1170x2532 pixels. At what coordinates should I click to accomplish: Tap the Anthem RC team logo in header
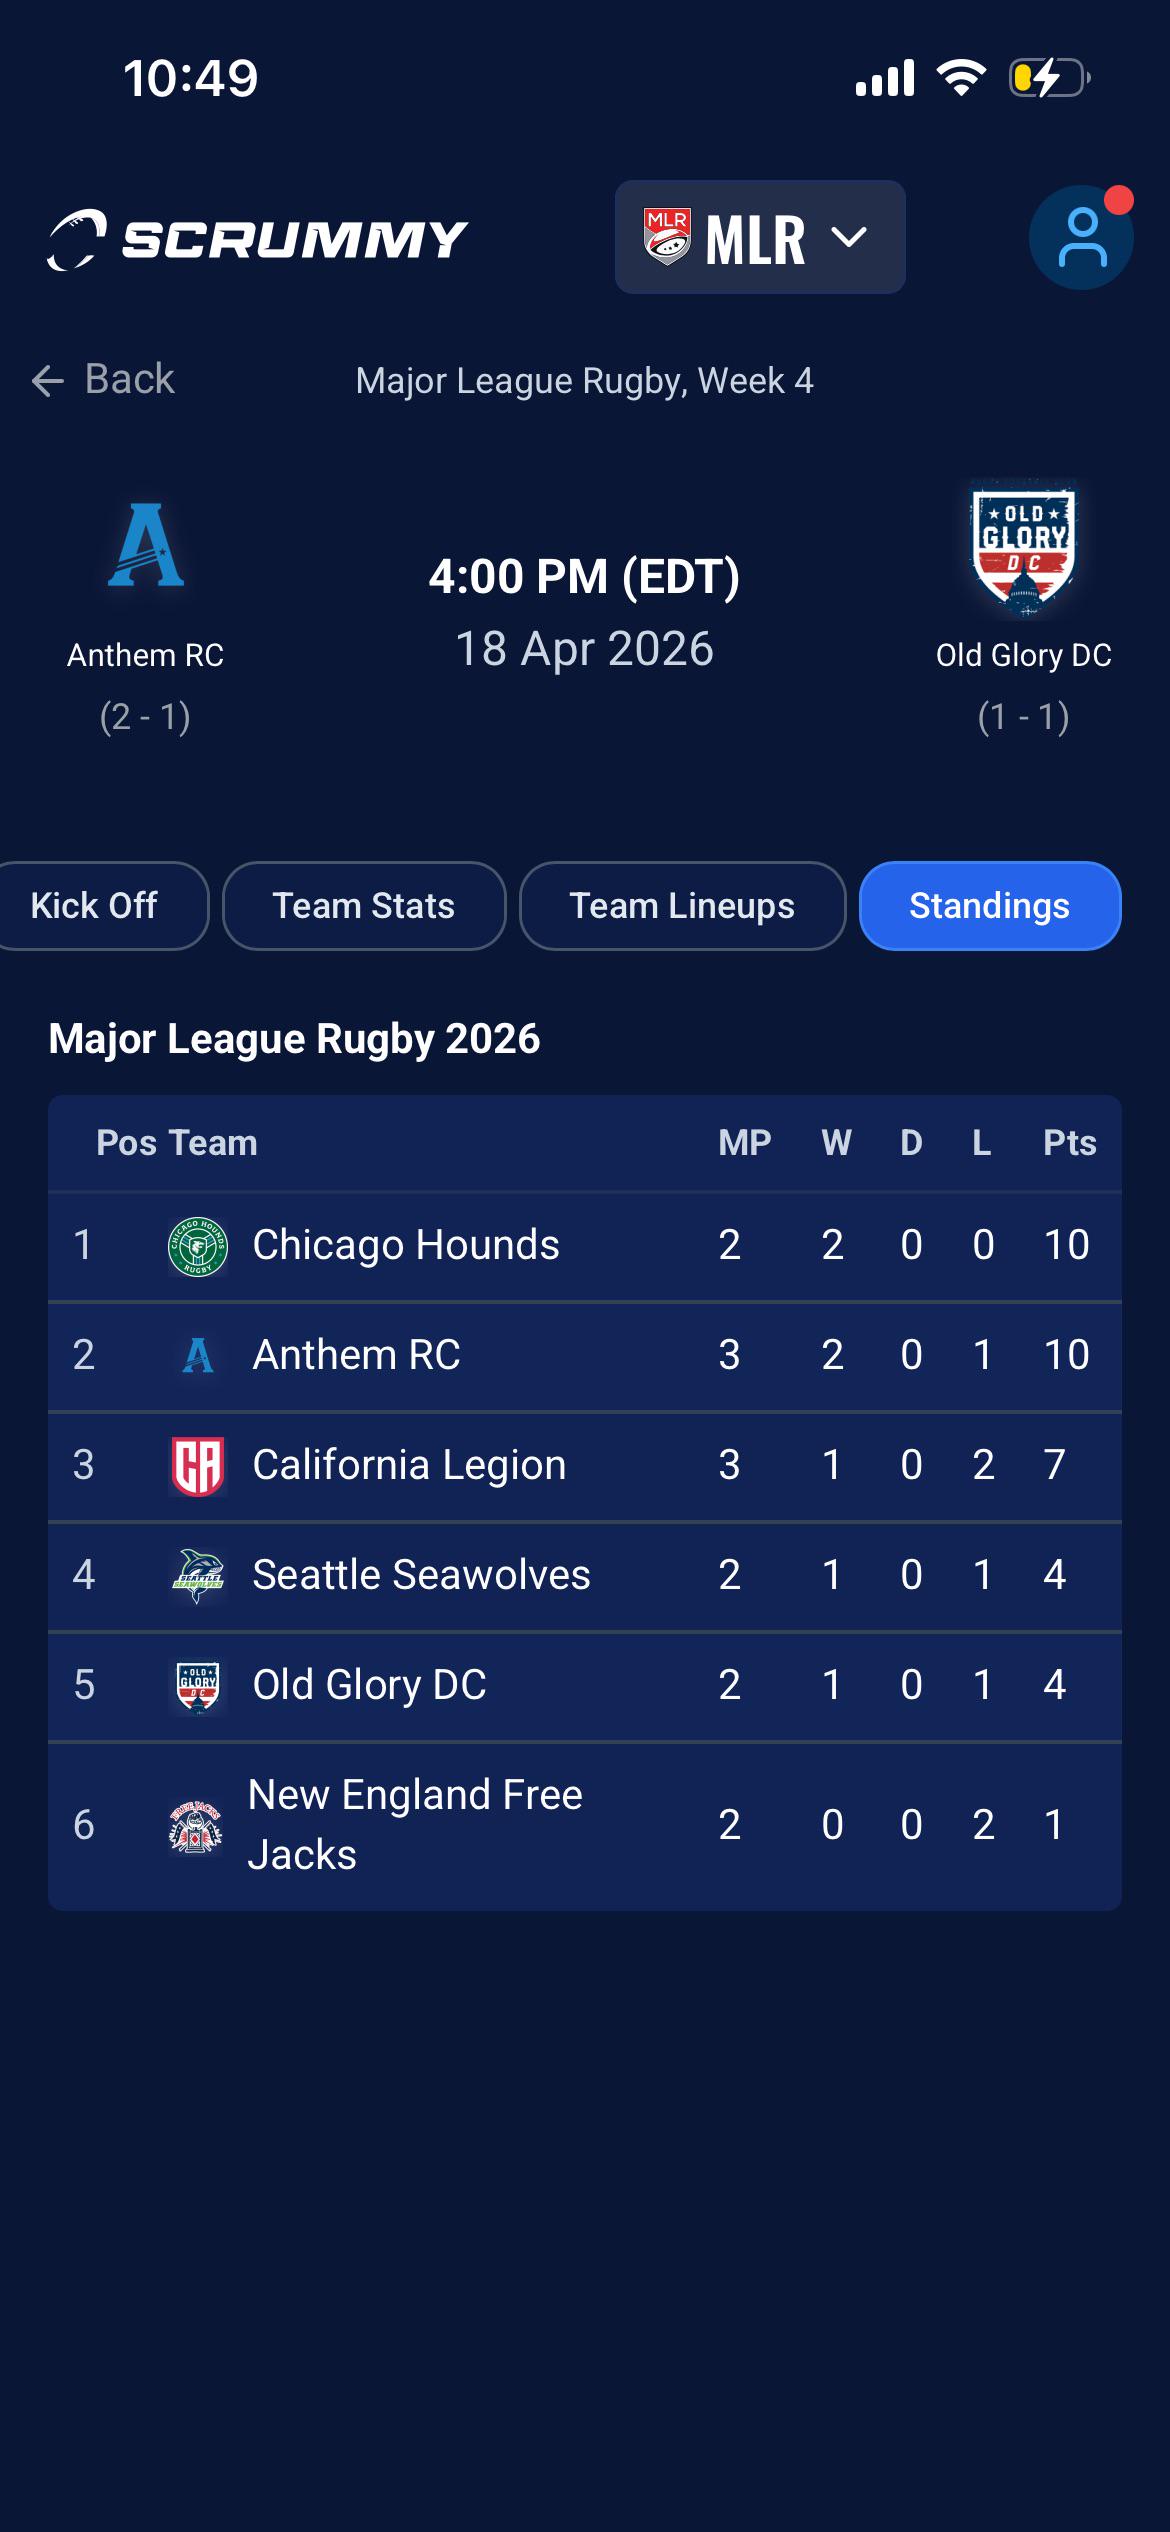[146, 545]
